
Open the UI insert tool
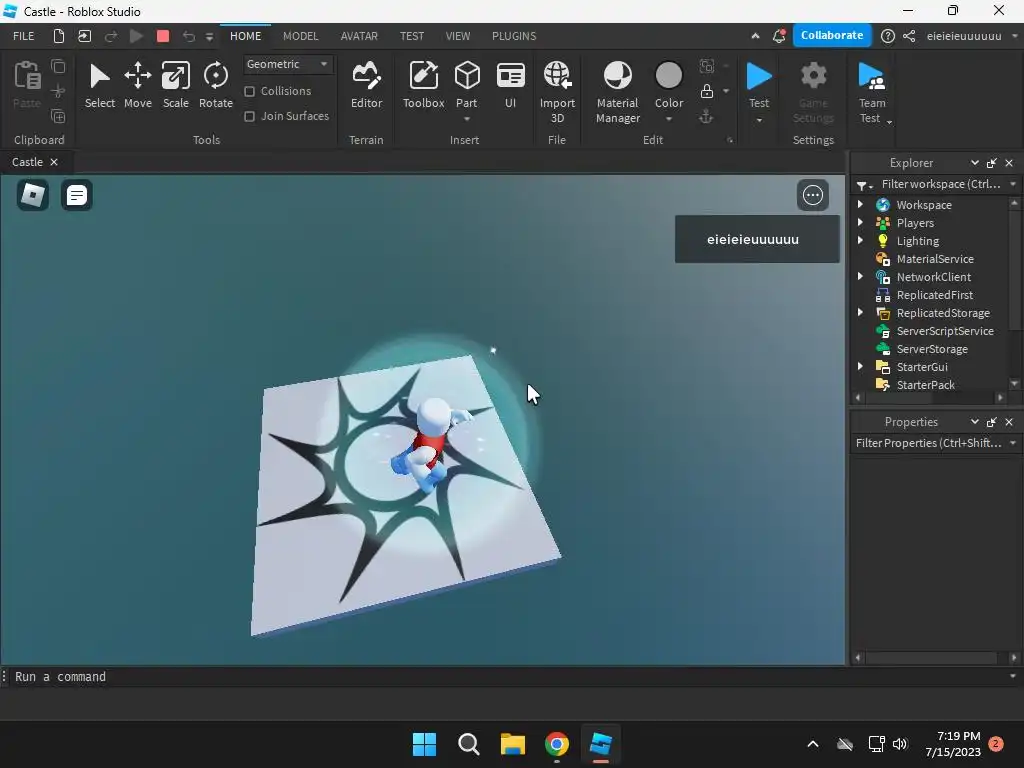[x=511, y=85]
